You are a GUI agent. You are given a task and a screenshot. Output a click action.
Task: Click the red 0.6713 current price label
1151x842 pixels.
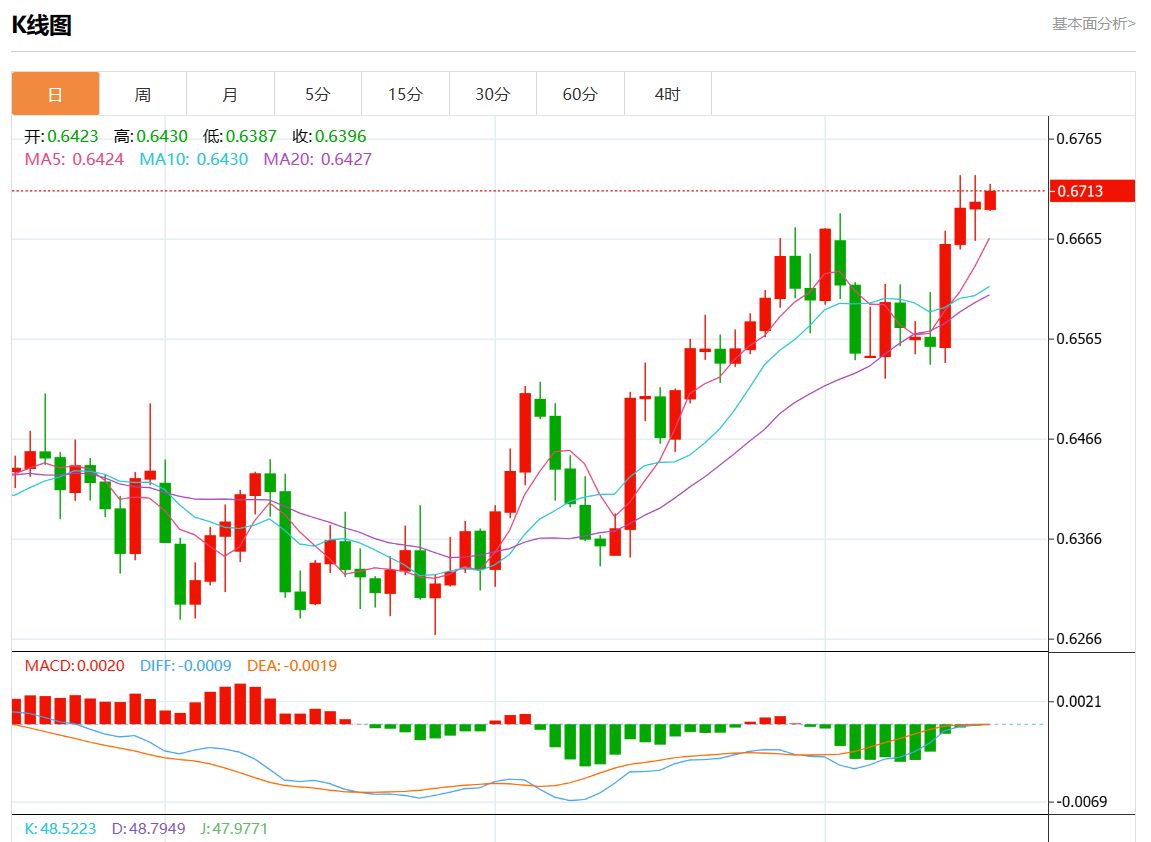click(1092, 191)
